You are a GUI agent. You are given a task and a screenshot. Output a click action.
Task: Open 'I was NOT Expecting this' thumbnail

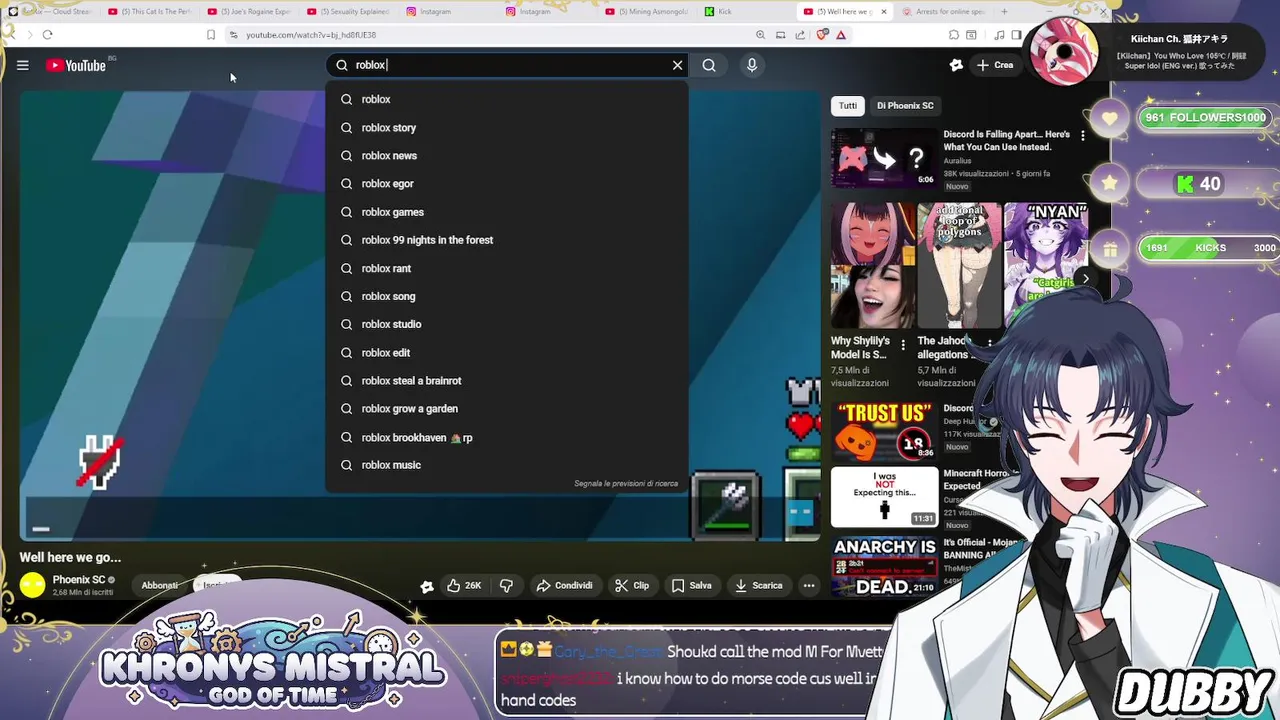(884, 496)
